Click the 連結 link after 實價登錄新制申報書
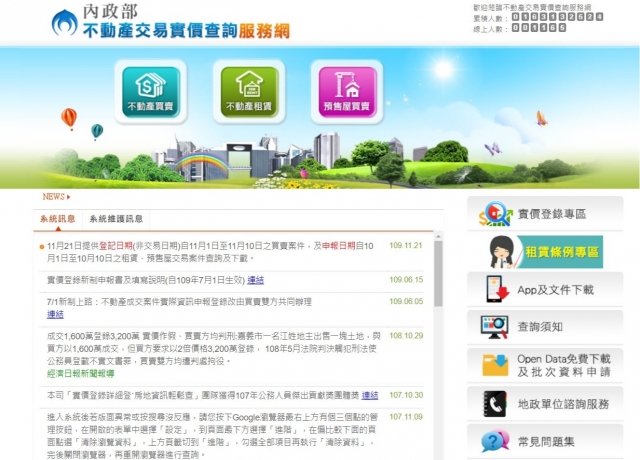 [256, 280]
